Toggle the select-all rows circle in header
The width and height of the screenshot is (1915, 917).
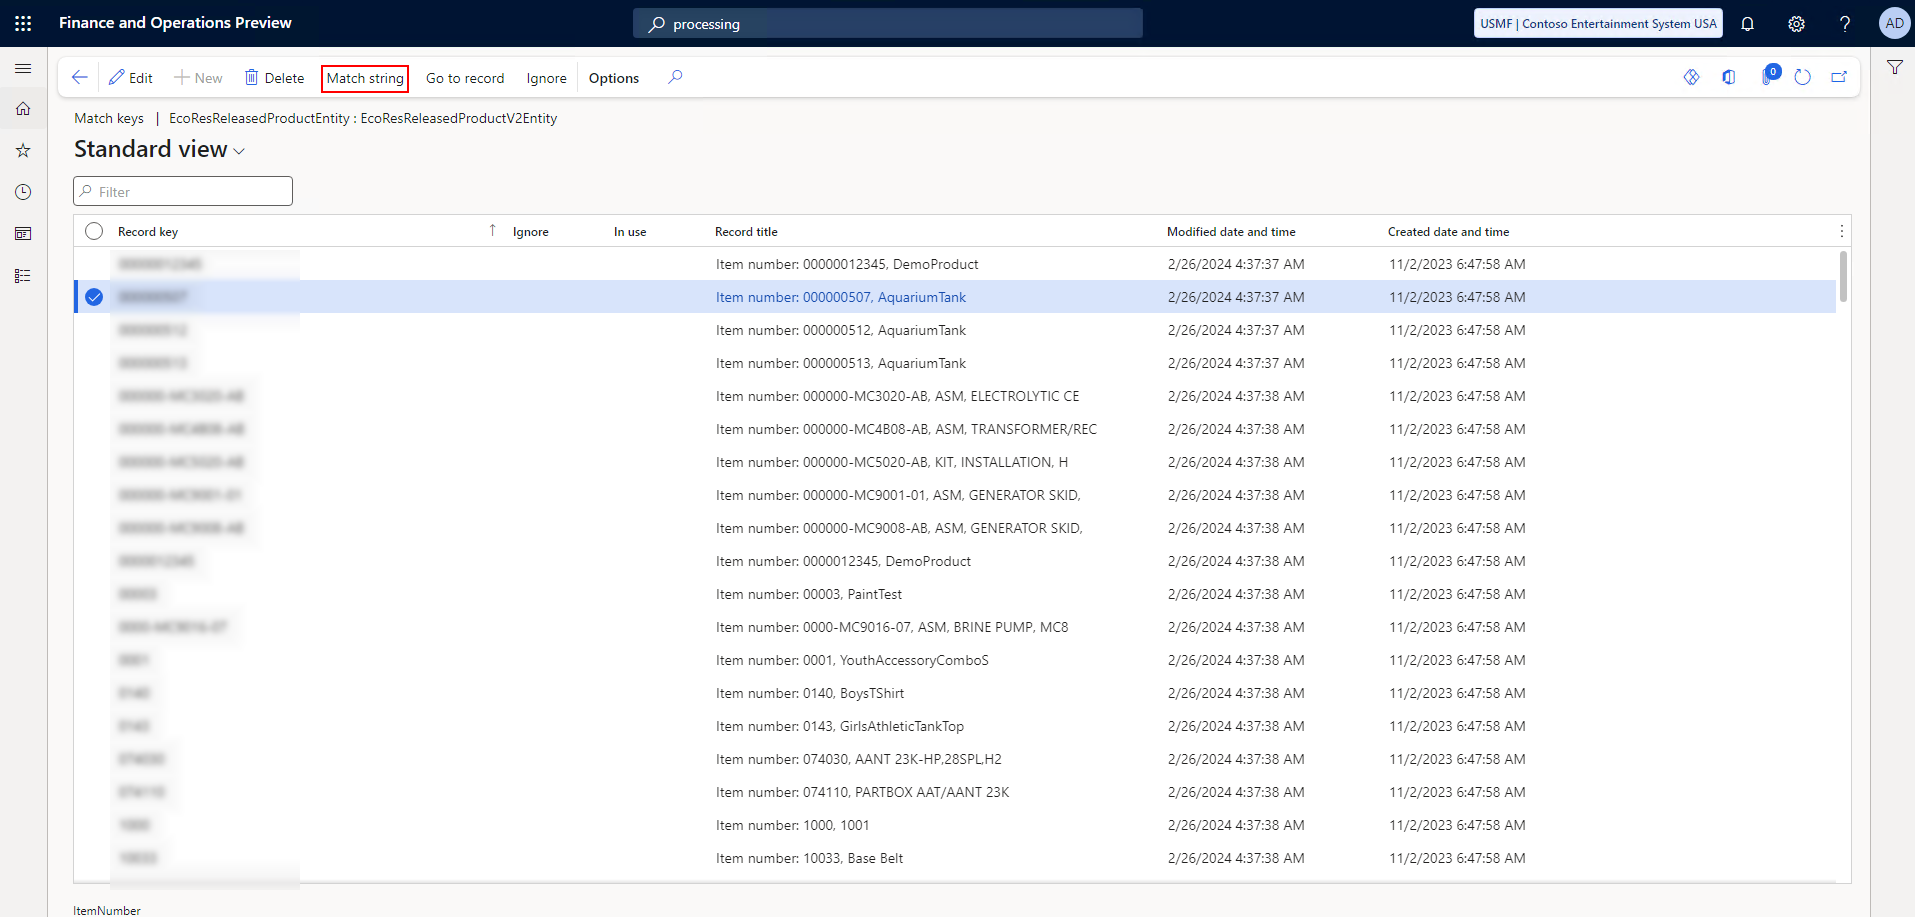94,231
